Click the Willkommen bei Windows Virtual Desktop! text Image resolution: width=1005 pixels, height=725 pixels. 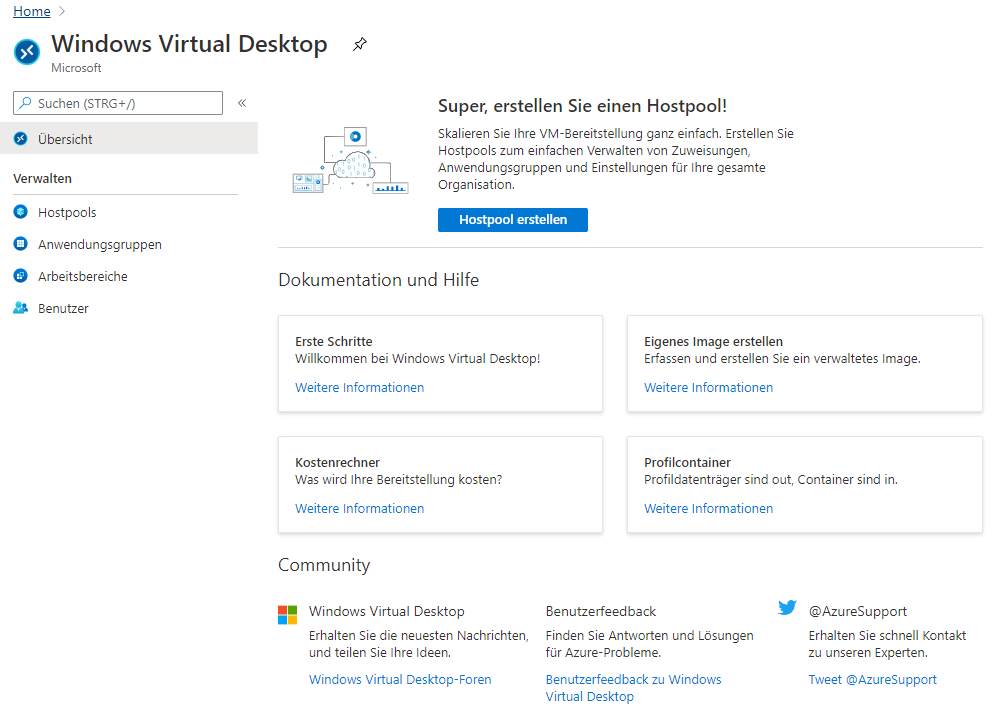point(417,358)
